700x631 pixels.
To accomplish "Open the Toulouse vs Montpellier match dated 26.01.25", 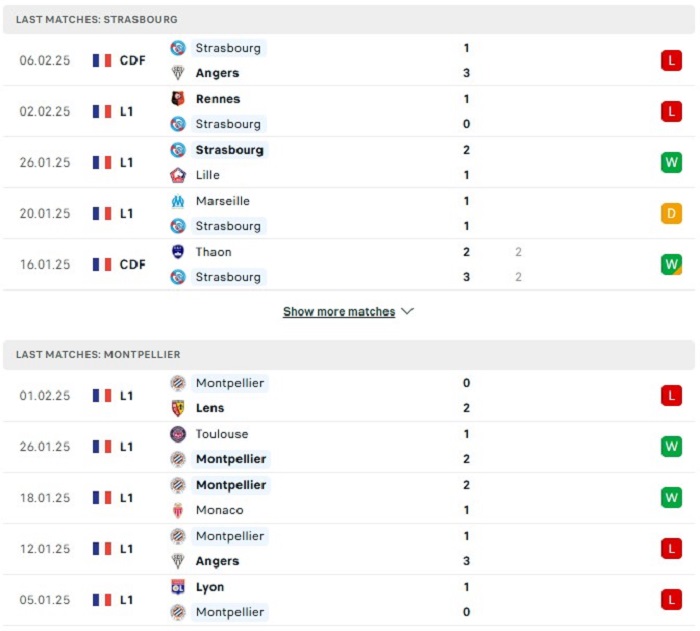I will [349, 447].
